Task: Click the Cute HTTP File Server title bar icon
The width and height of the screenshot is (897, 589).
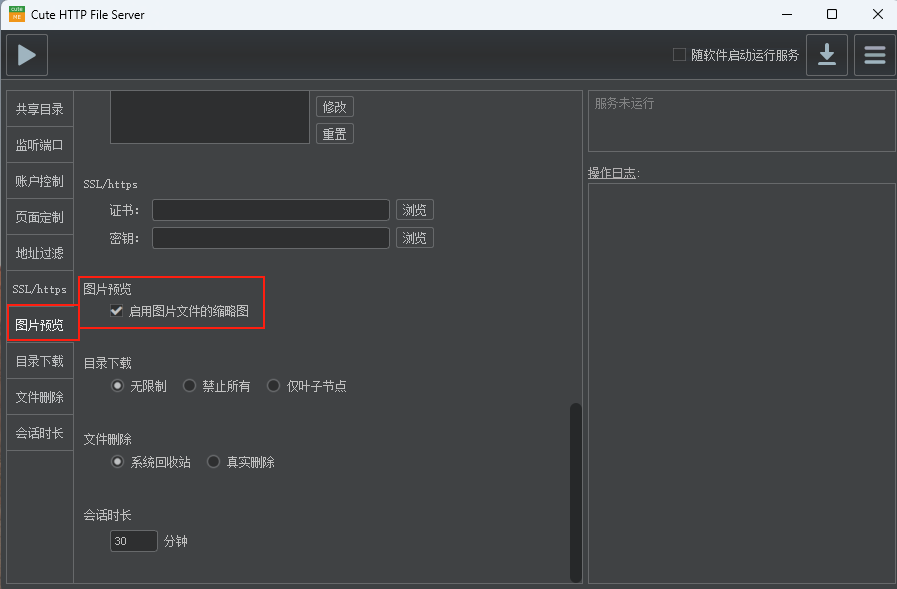Action: 14,14
